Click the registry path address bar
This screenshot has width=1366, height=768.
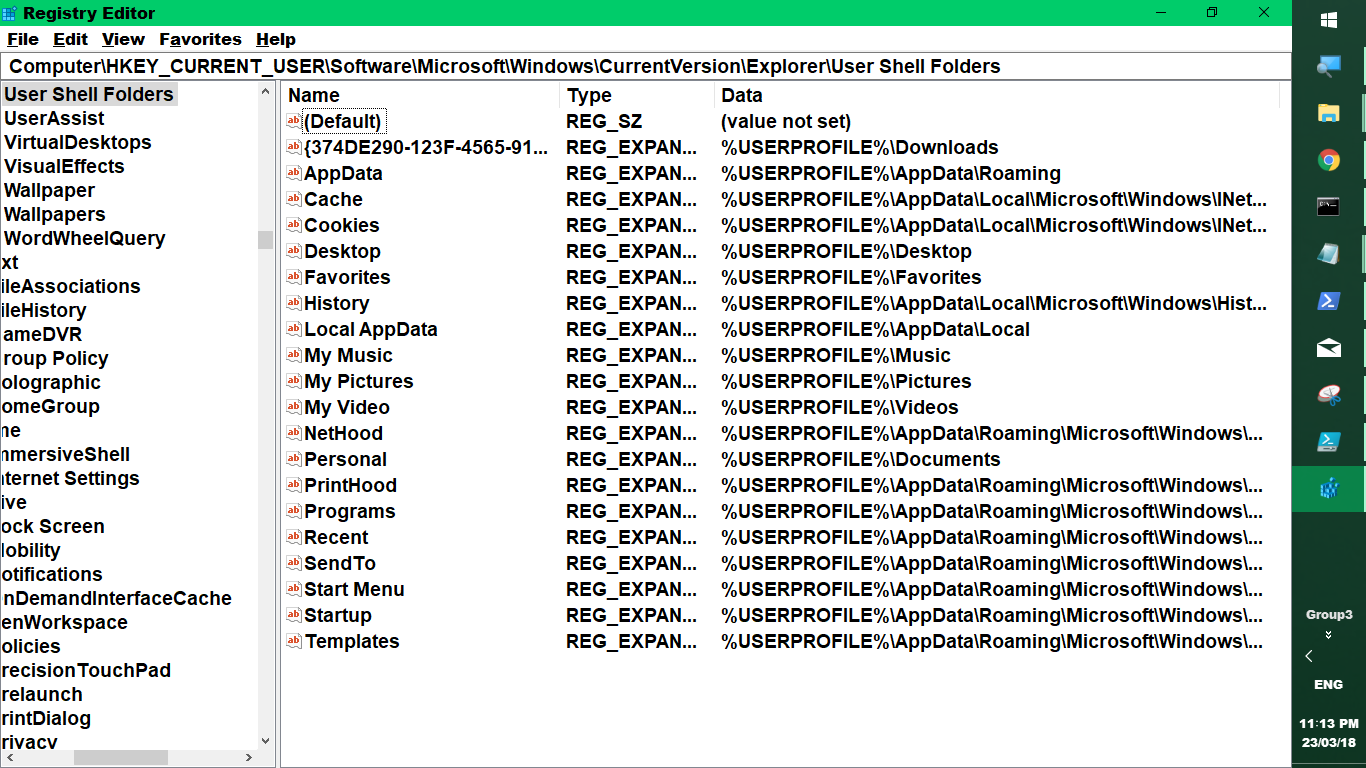[x=646, y=67]
